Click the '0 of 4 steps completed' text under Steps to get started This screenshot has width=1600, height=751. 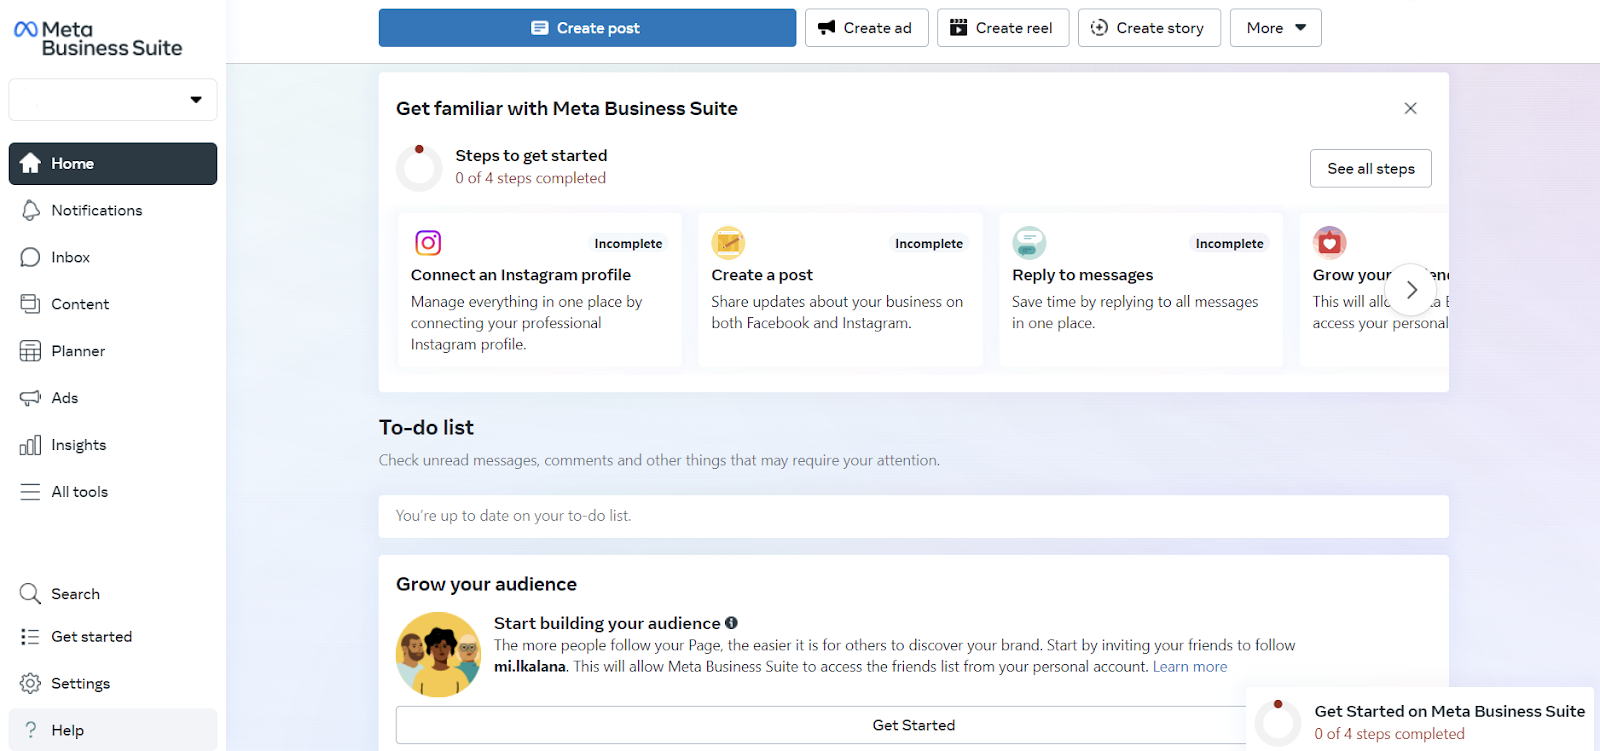(530, 178)
